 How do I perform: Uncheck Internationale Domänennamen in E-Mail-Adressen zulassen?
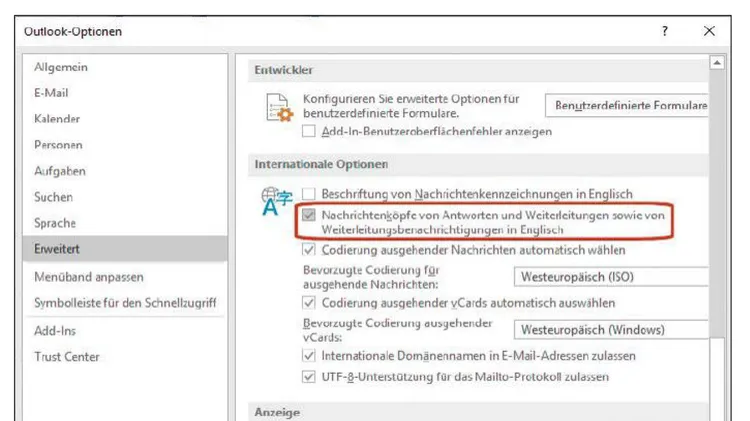pos(309,356)
